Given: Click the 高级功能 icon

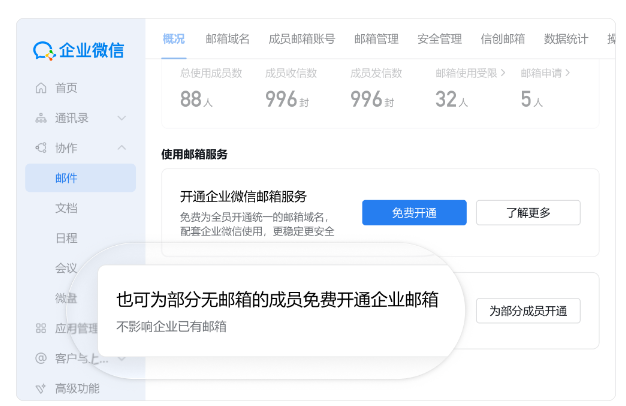Looking at the screenshot, I should pyautogui.click(x=41, y=388).
